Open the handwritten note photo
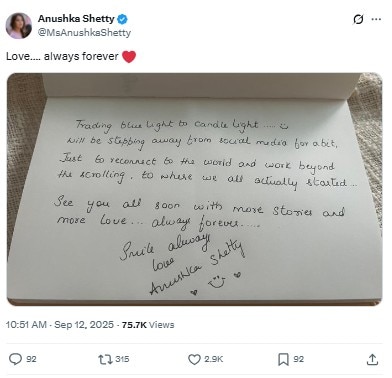 (194, 189)
